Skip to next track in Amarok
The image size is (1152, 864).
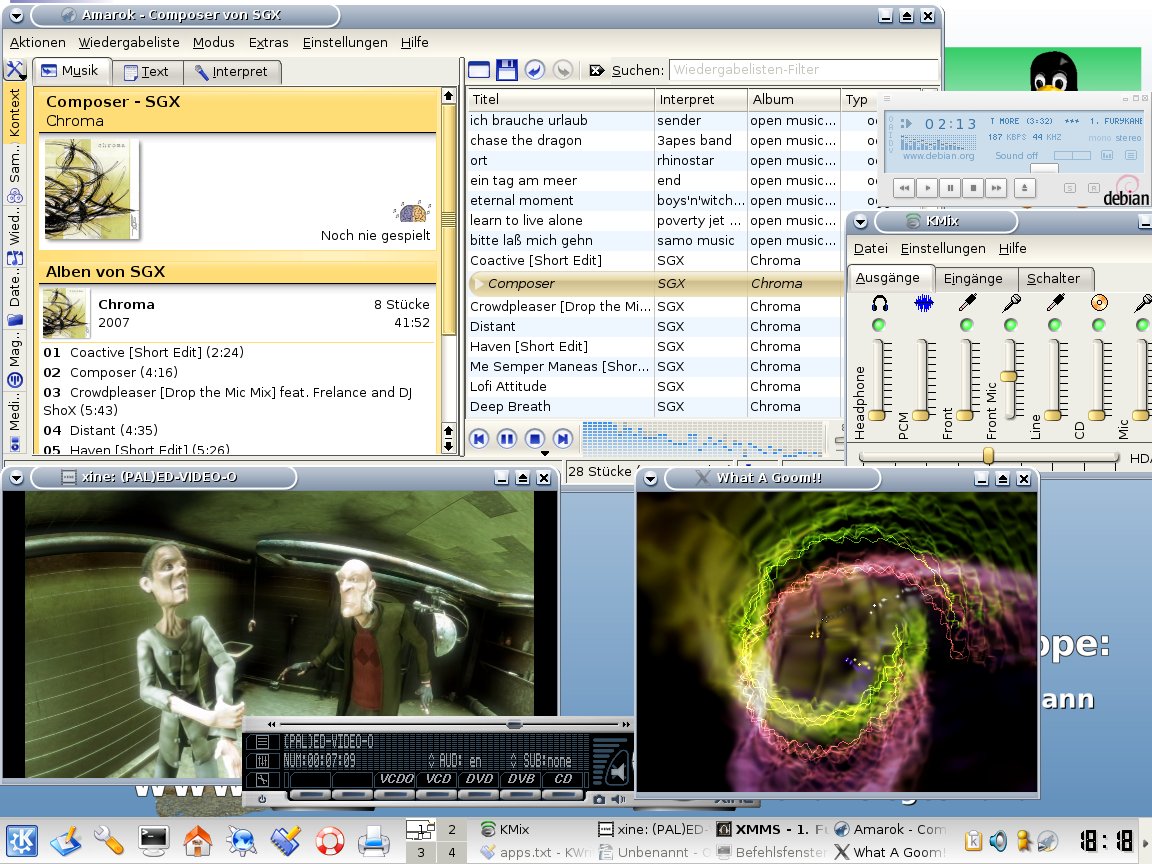tap(563, 439)
